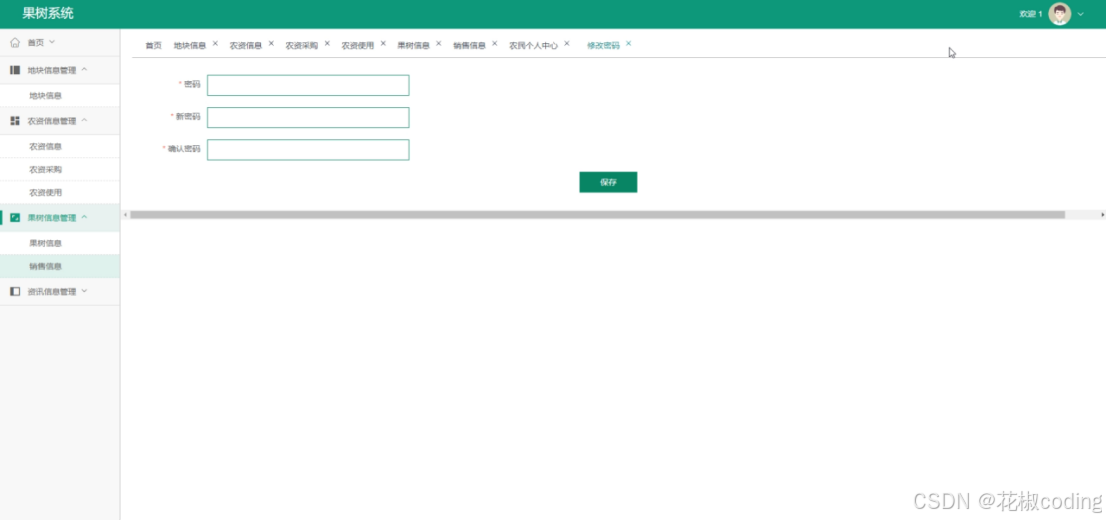1106x521 pixels.
Task: Switch to the 首页 tab
Action: [154, 45]
